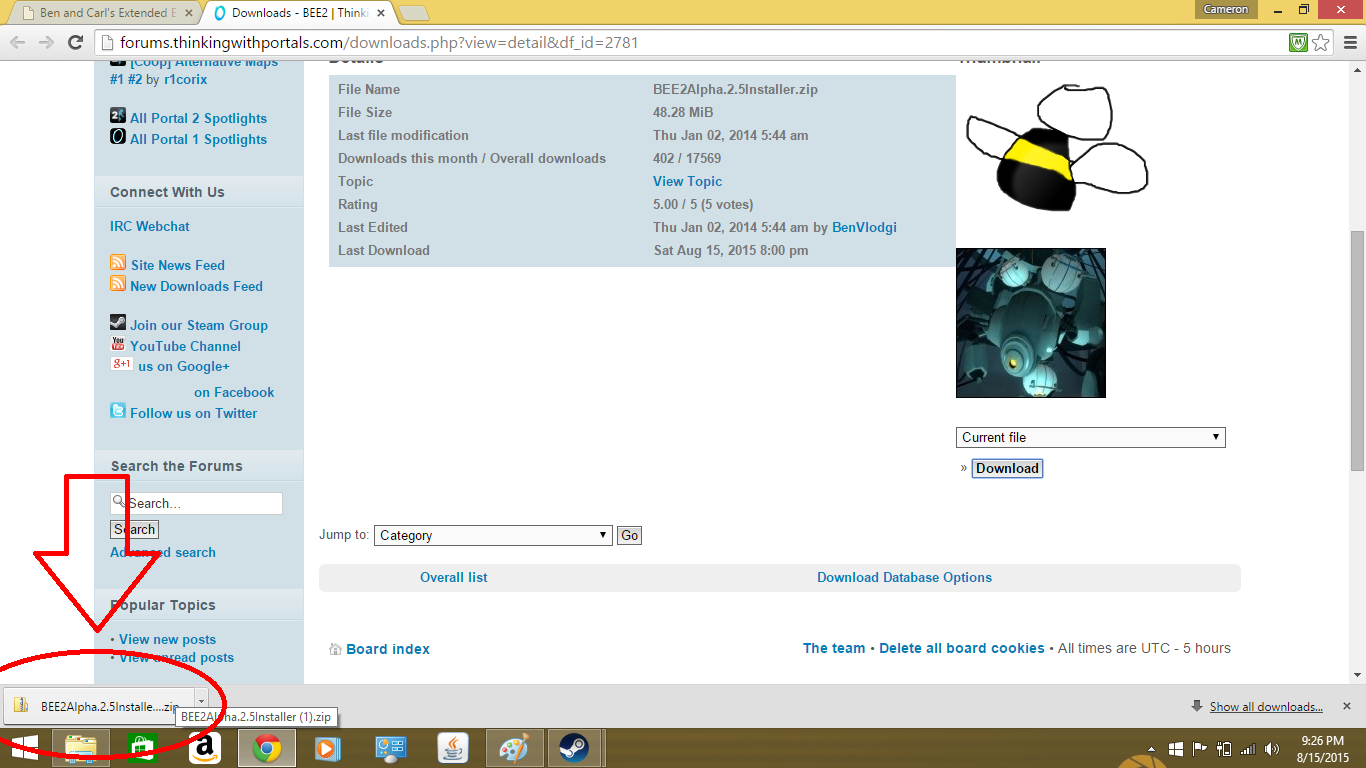Open the Windows Store taskbar icon
The image size is (1366, 768).
143,748
